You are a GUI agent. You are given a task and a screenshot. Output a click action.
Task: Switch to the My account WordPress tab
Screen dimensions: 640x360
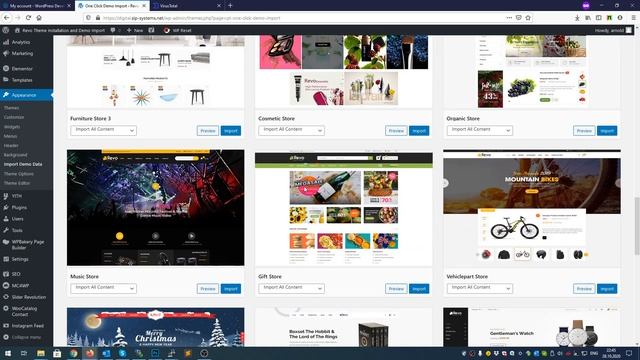(x=36, y=6)
